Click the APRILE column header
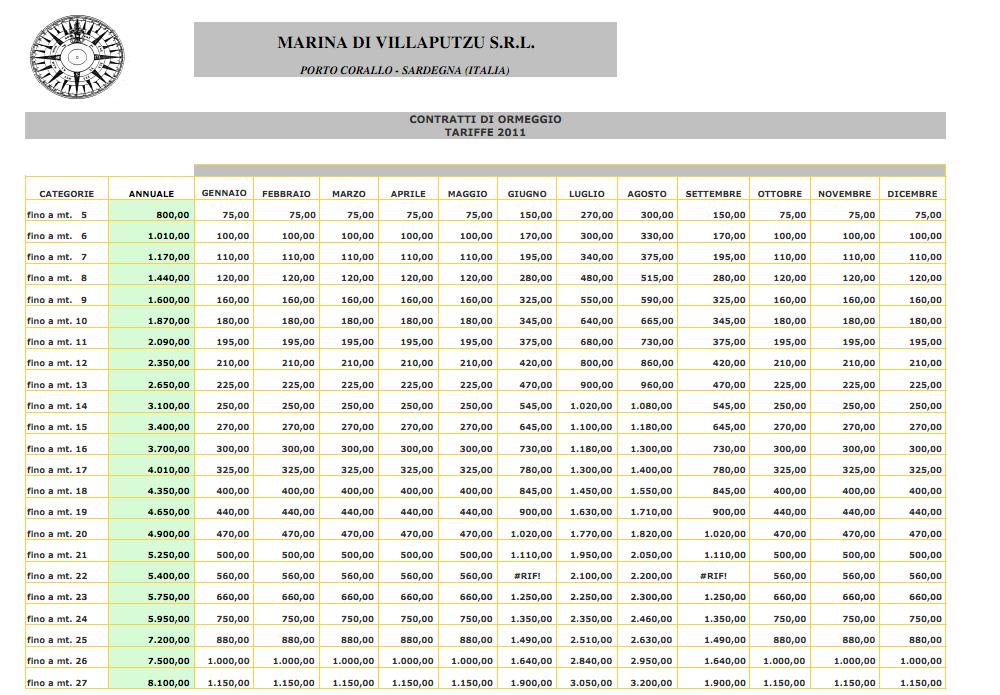Viewport: 1000px width, 695px height. click(408, 194)
